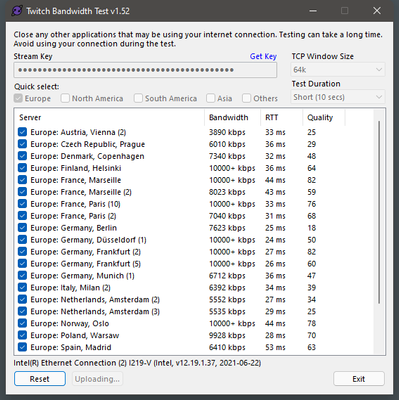399x400 pixels.
Task: Click the 8023 kbps bandwidth value
Action: [x=227, y=192]
